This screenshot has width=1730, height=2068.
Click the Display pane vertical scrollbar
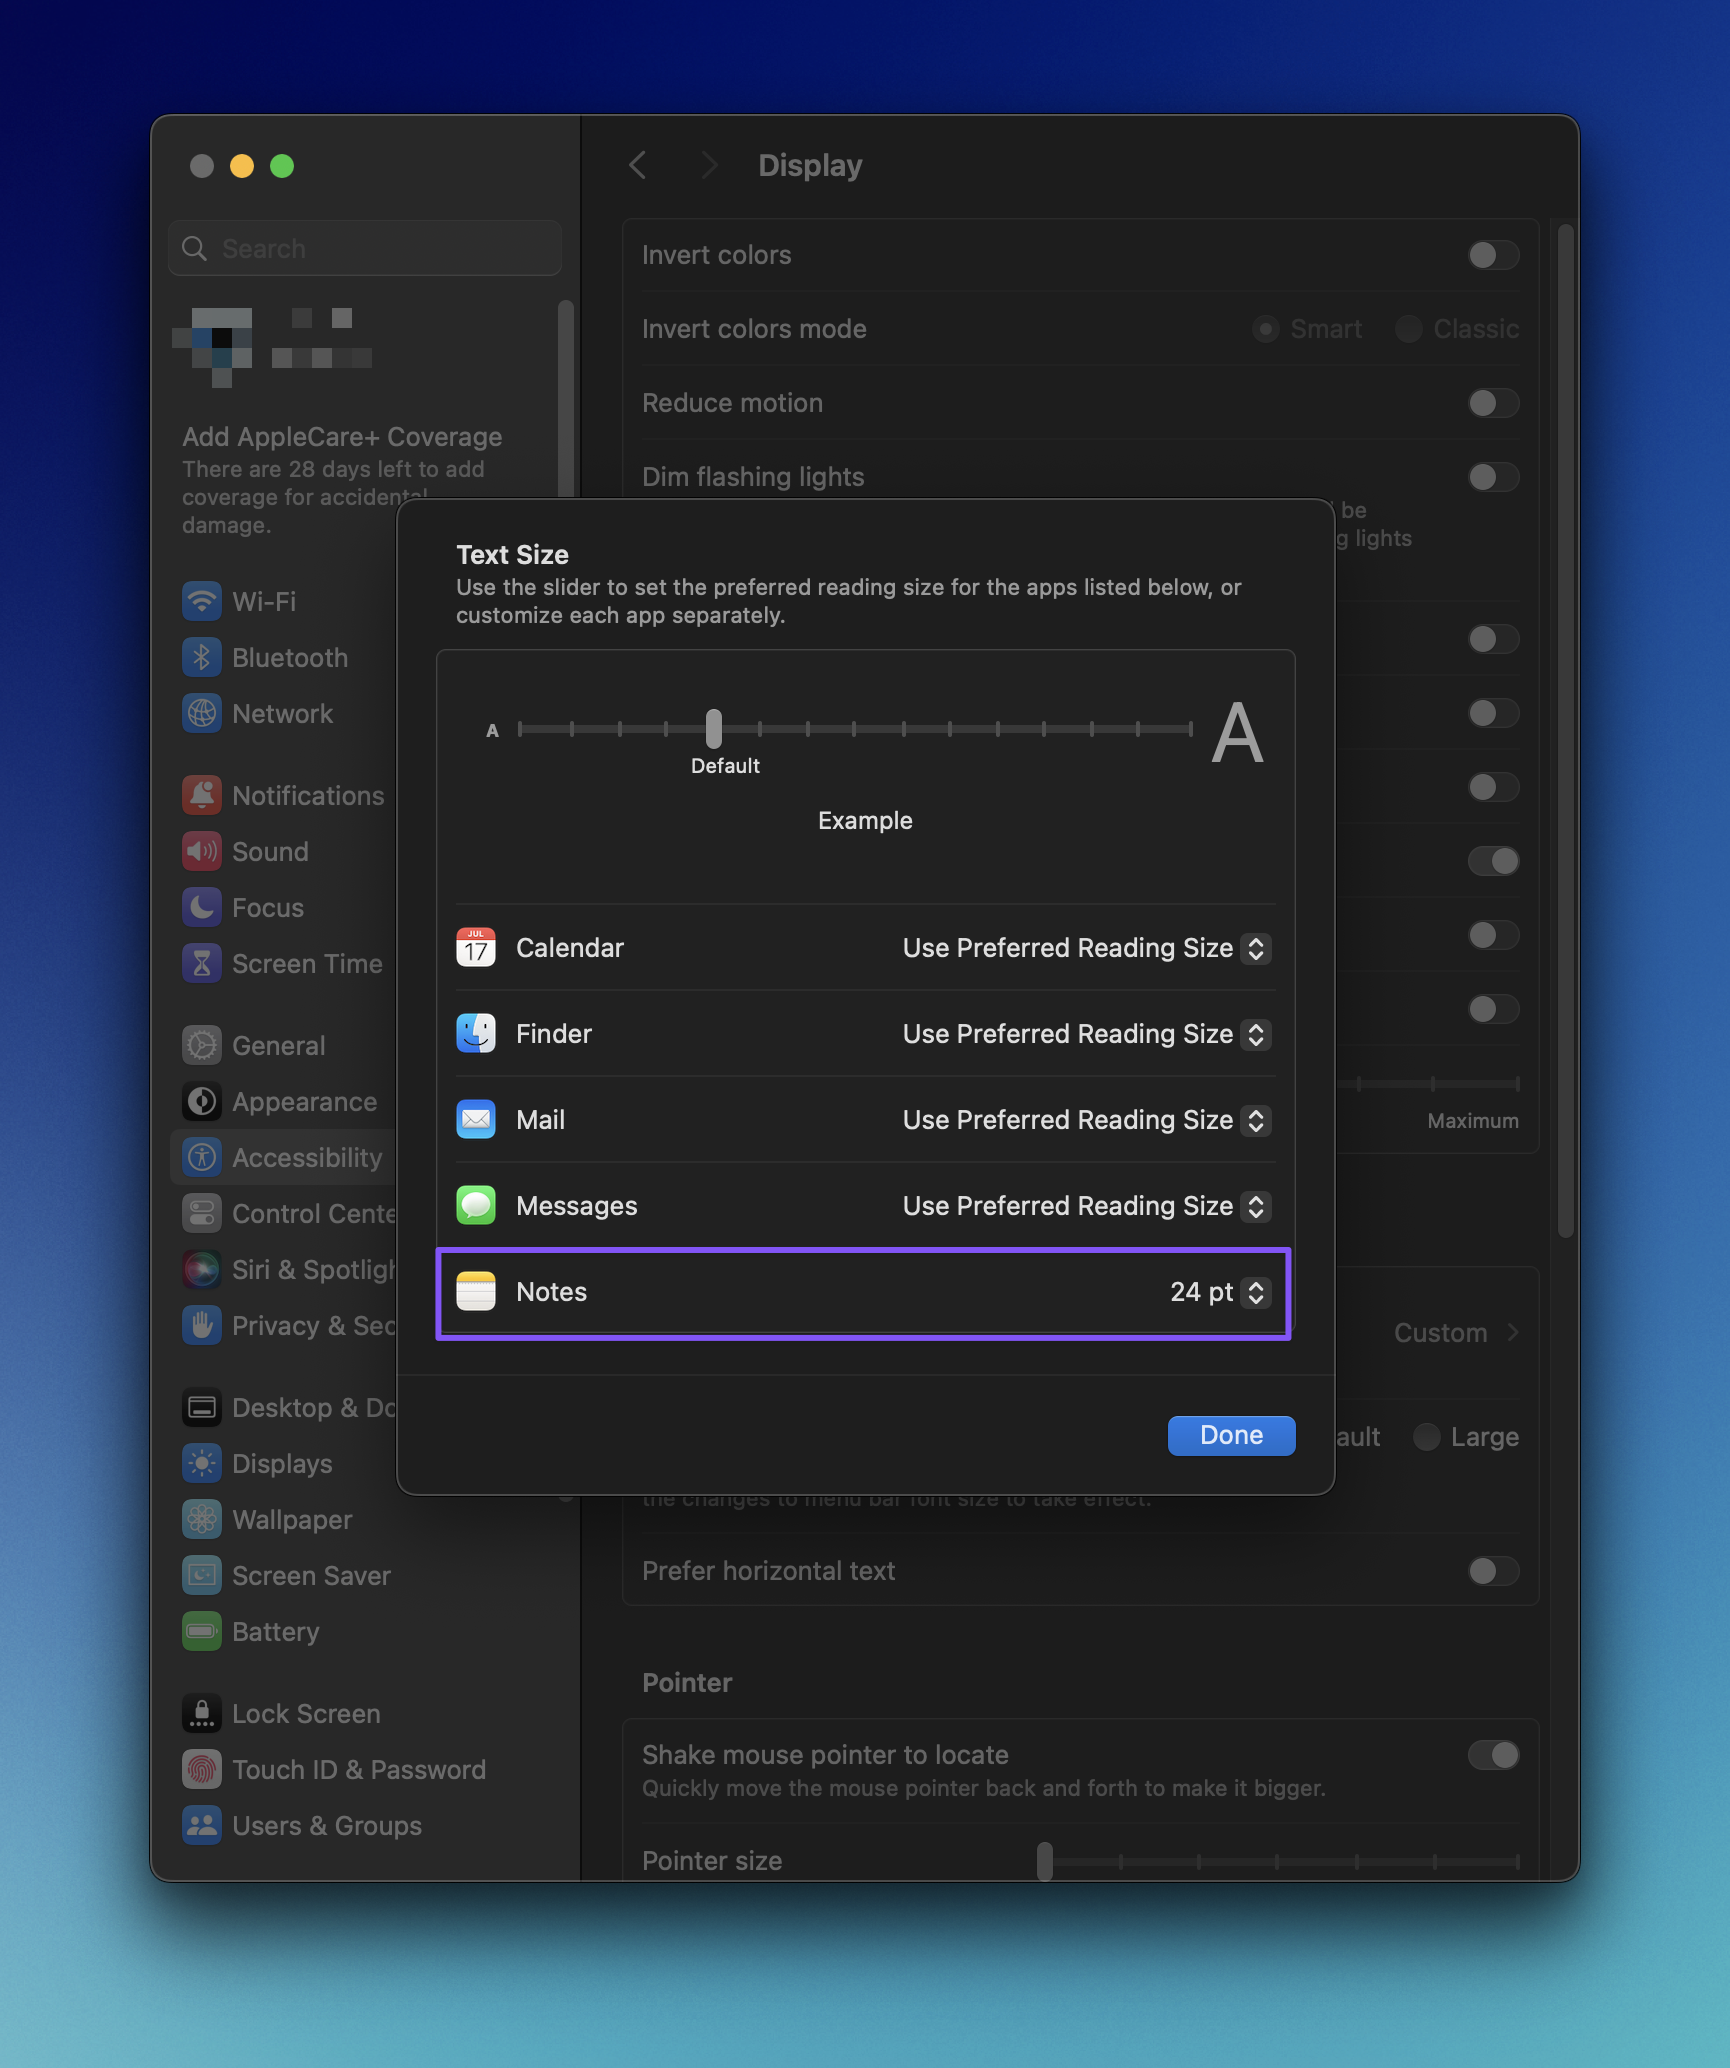coord(1566,730)
